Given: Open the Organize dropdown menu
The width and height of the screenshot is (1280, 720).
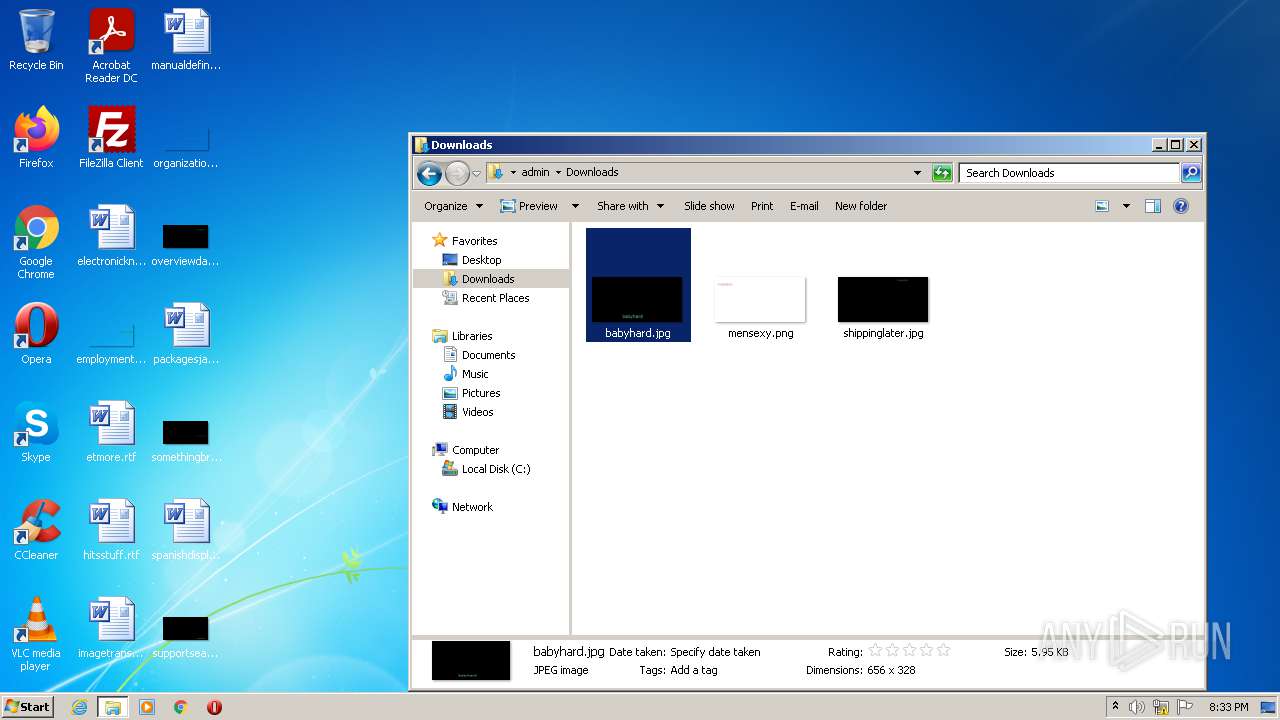Looking at the screenshot, I should click(453, 206).
